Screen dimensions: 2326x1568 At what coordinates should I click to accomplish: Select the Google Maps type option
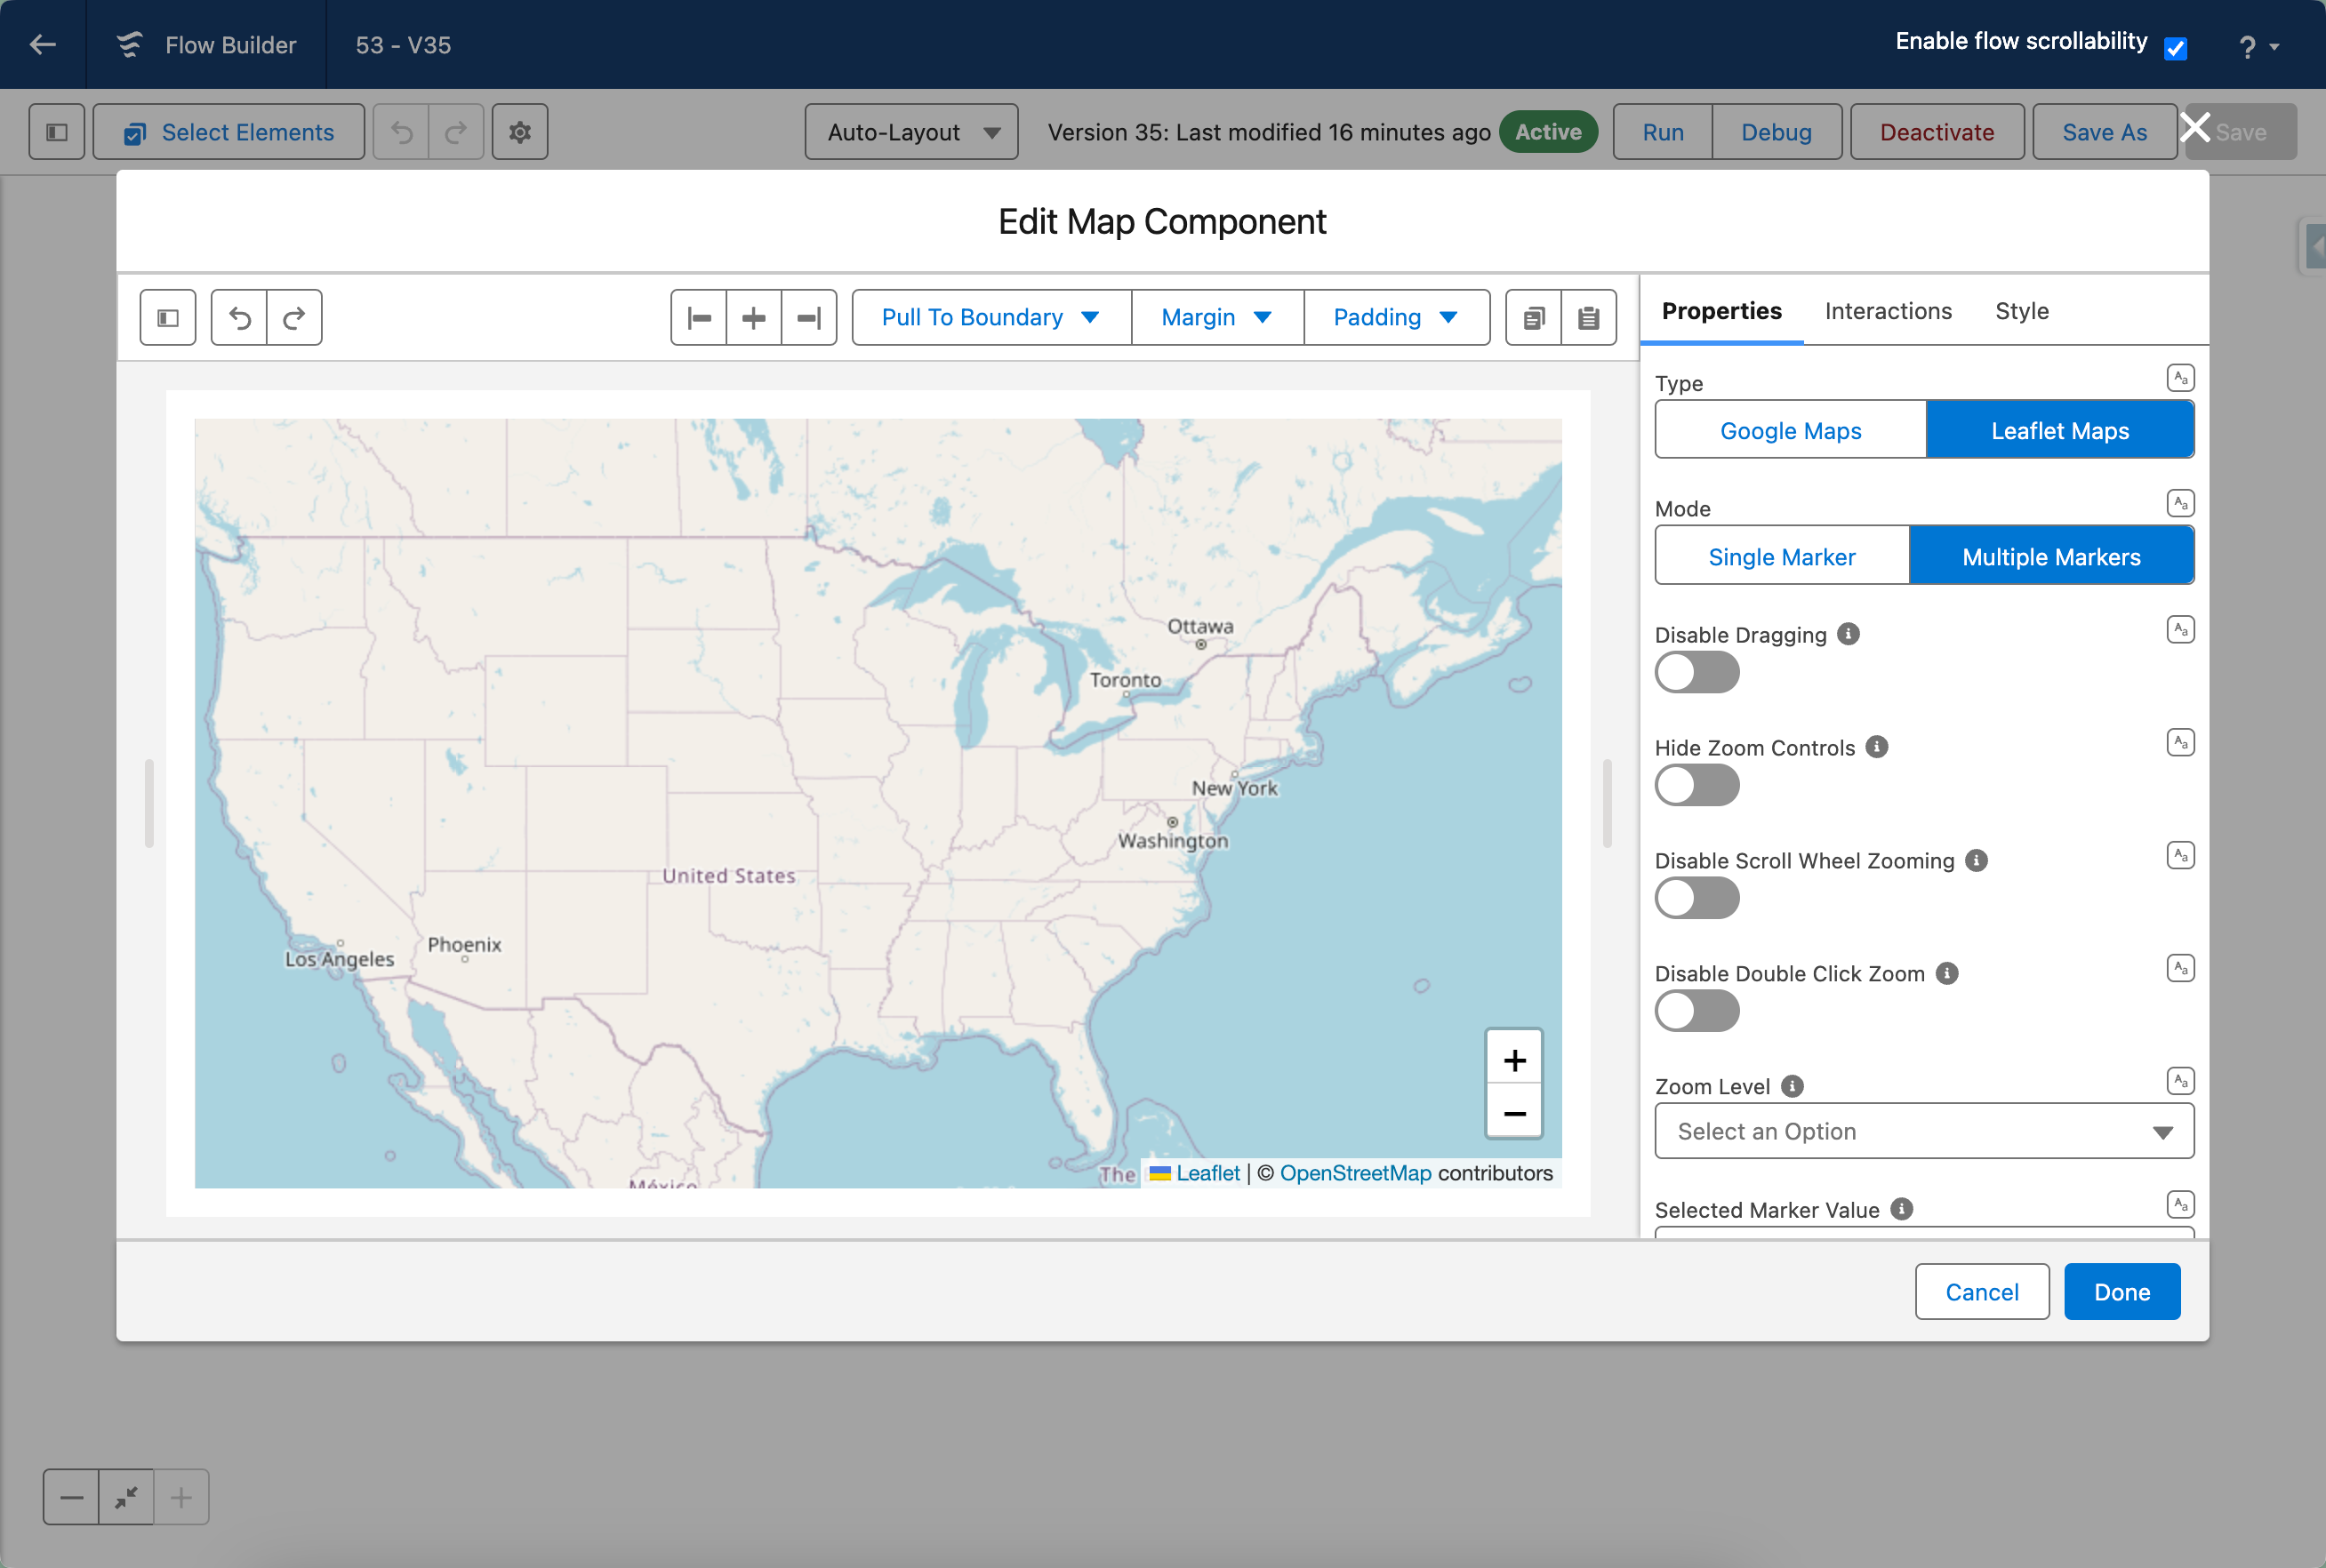tap(1790, 430)
